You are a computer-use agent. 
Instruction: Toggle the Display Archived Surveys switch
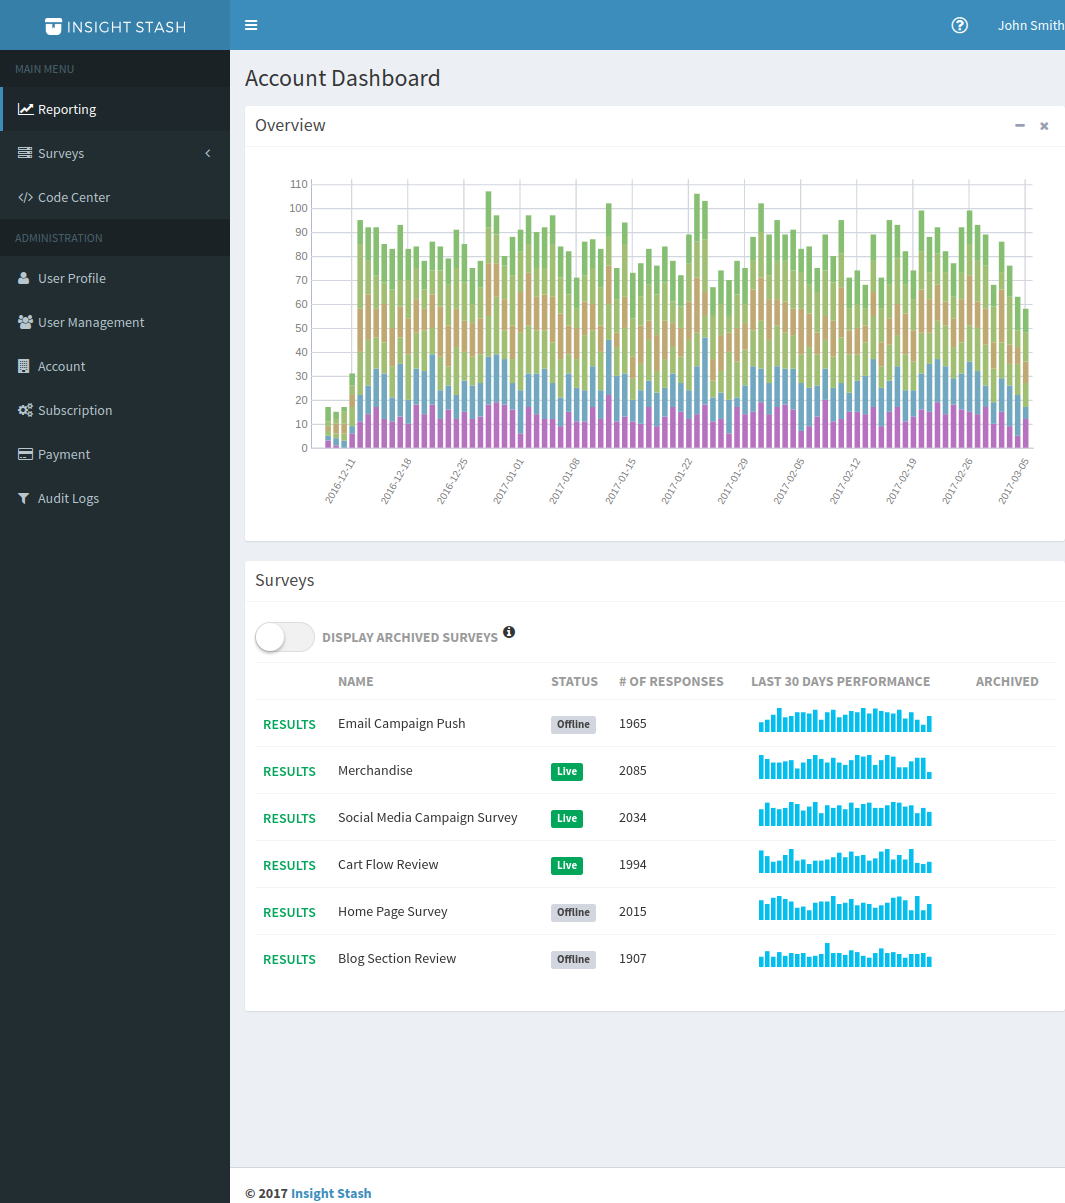(285, 637)
